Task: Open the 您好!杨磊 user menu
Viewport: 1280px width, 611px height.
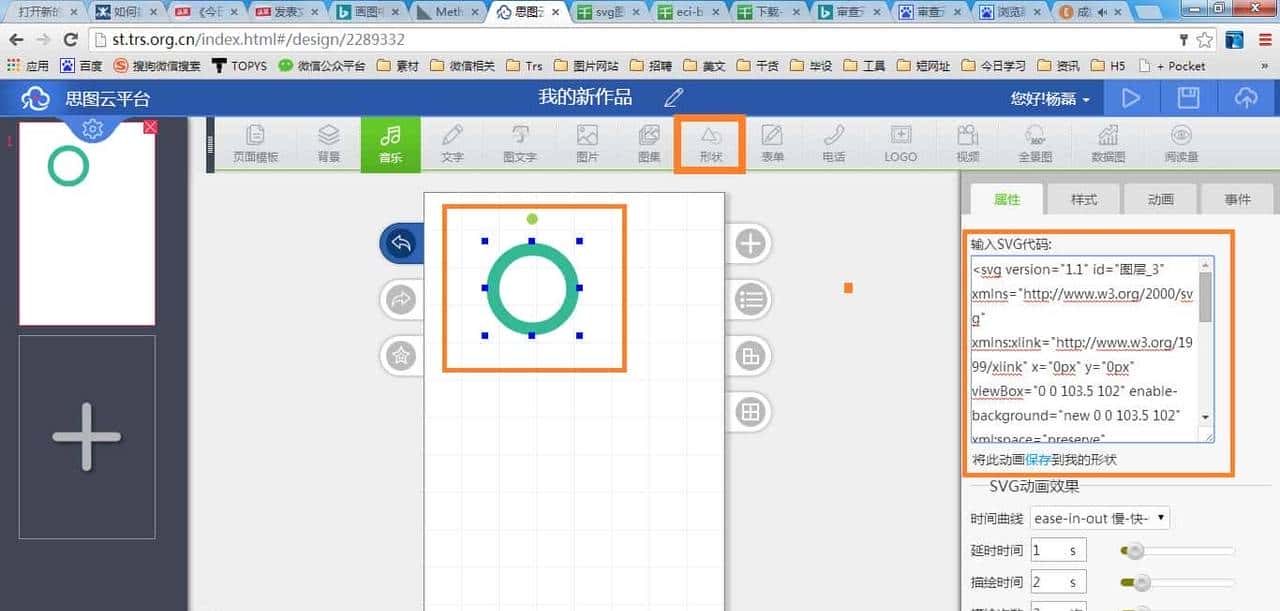Action: coord(1050,99)
